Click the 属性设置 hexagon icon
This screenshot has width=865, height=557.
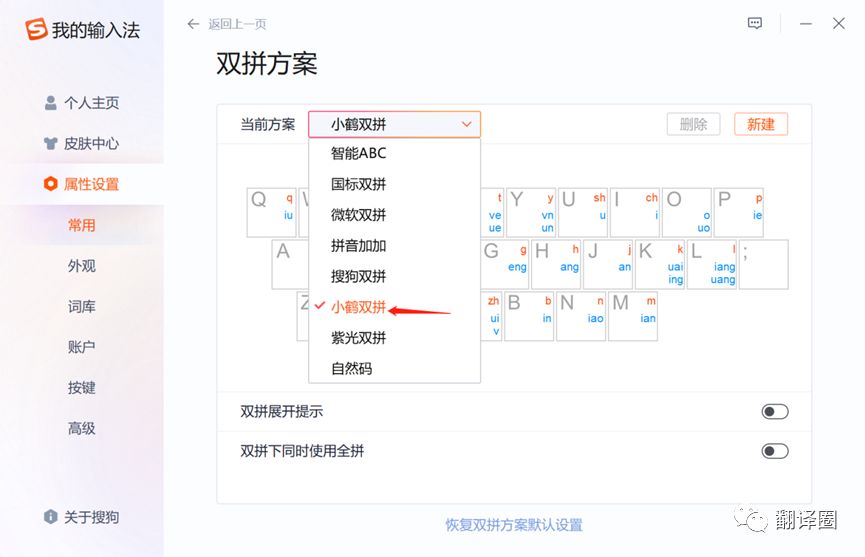coord(51,184)
